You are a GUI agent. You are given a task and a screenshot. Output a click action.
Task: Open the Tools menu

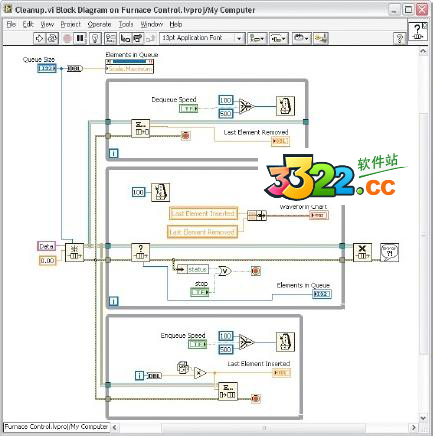[x=126, y=24]
